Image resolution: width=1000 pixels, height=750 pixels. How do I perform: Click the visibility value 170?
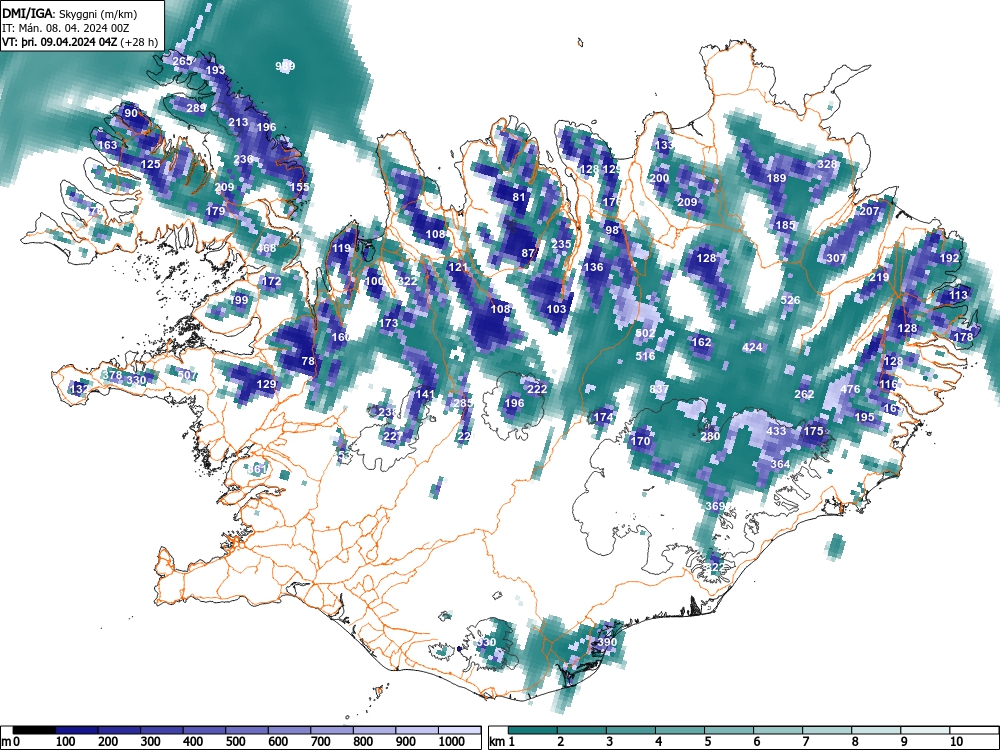[x=640, y=440]
